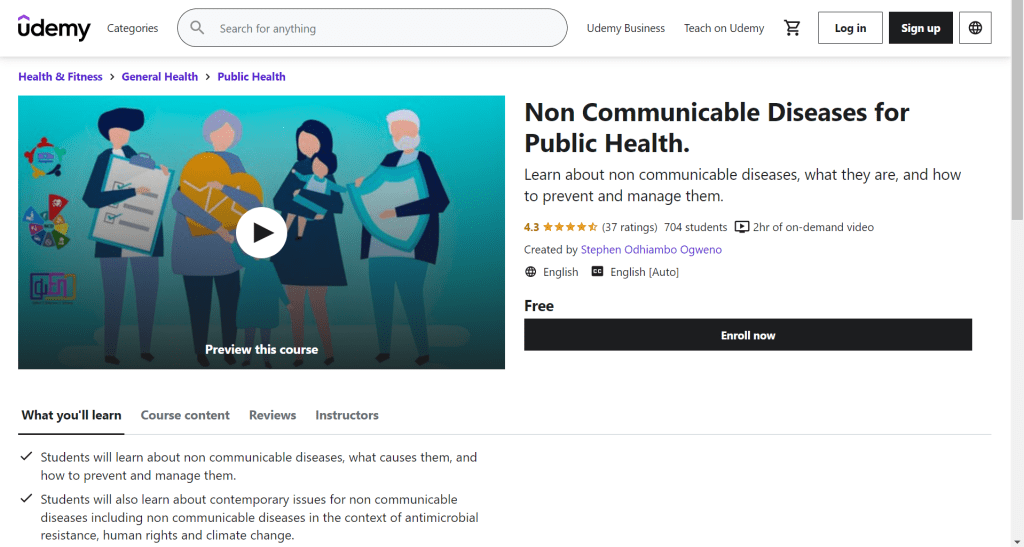The height and width of the screenshot is (547, 1024).
Task: Open the General Health breadcrumb
Action: 160,77
